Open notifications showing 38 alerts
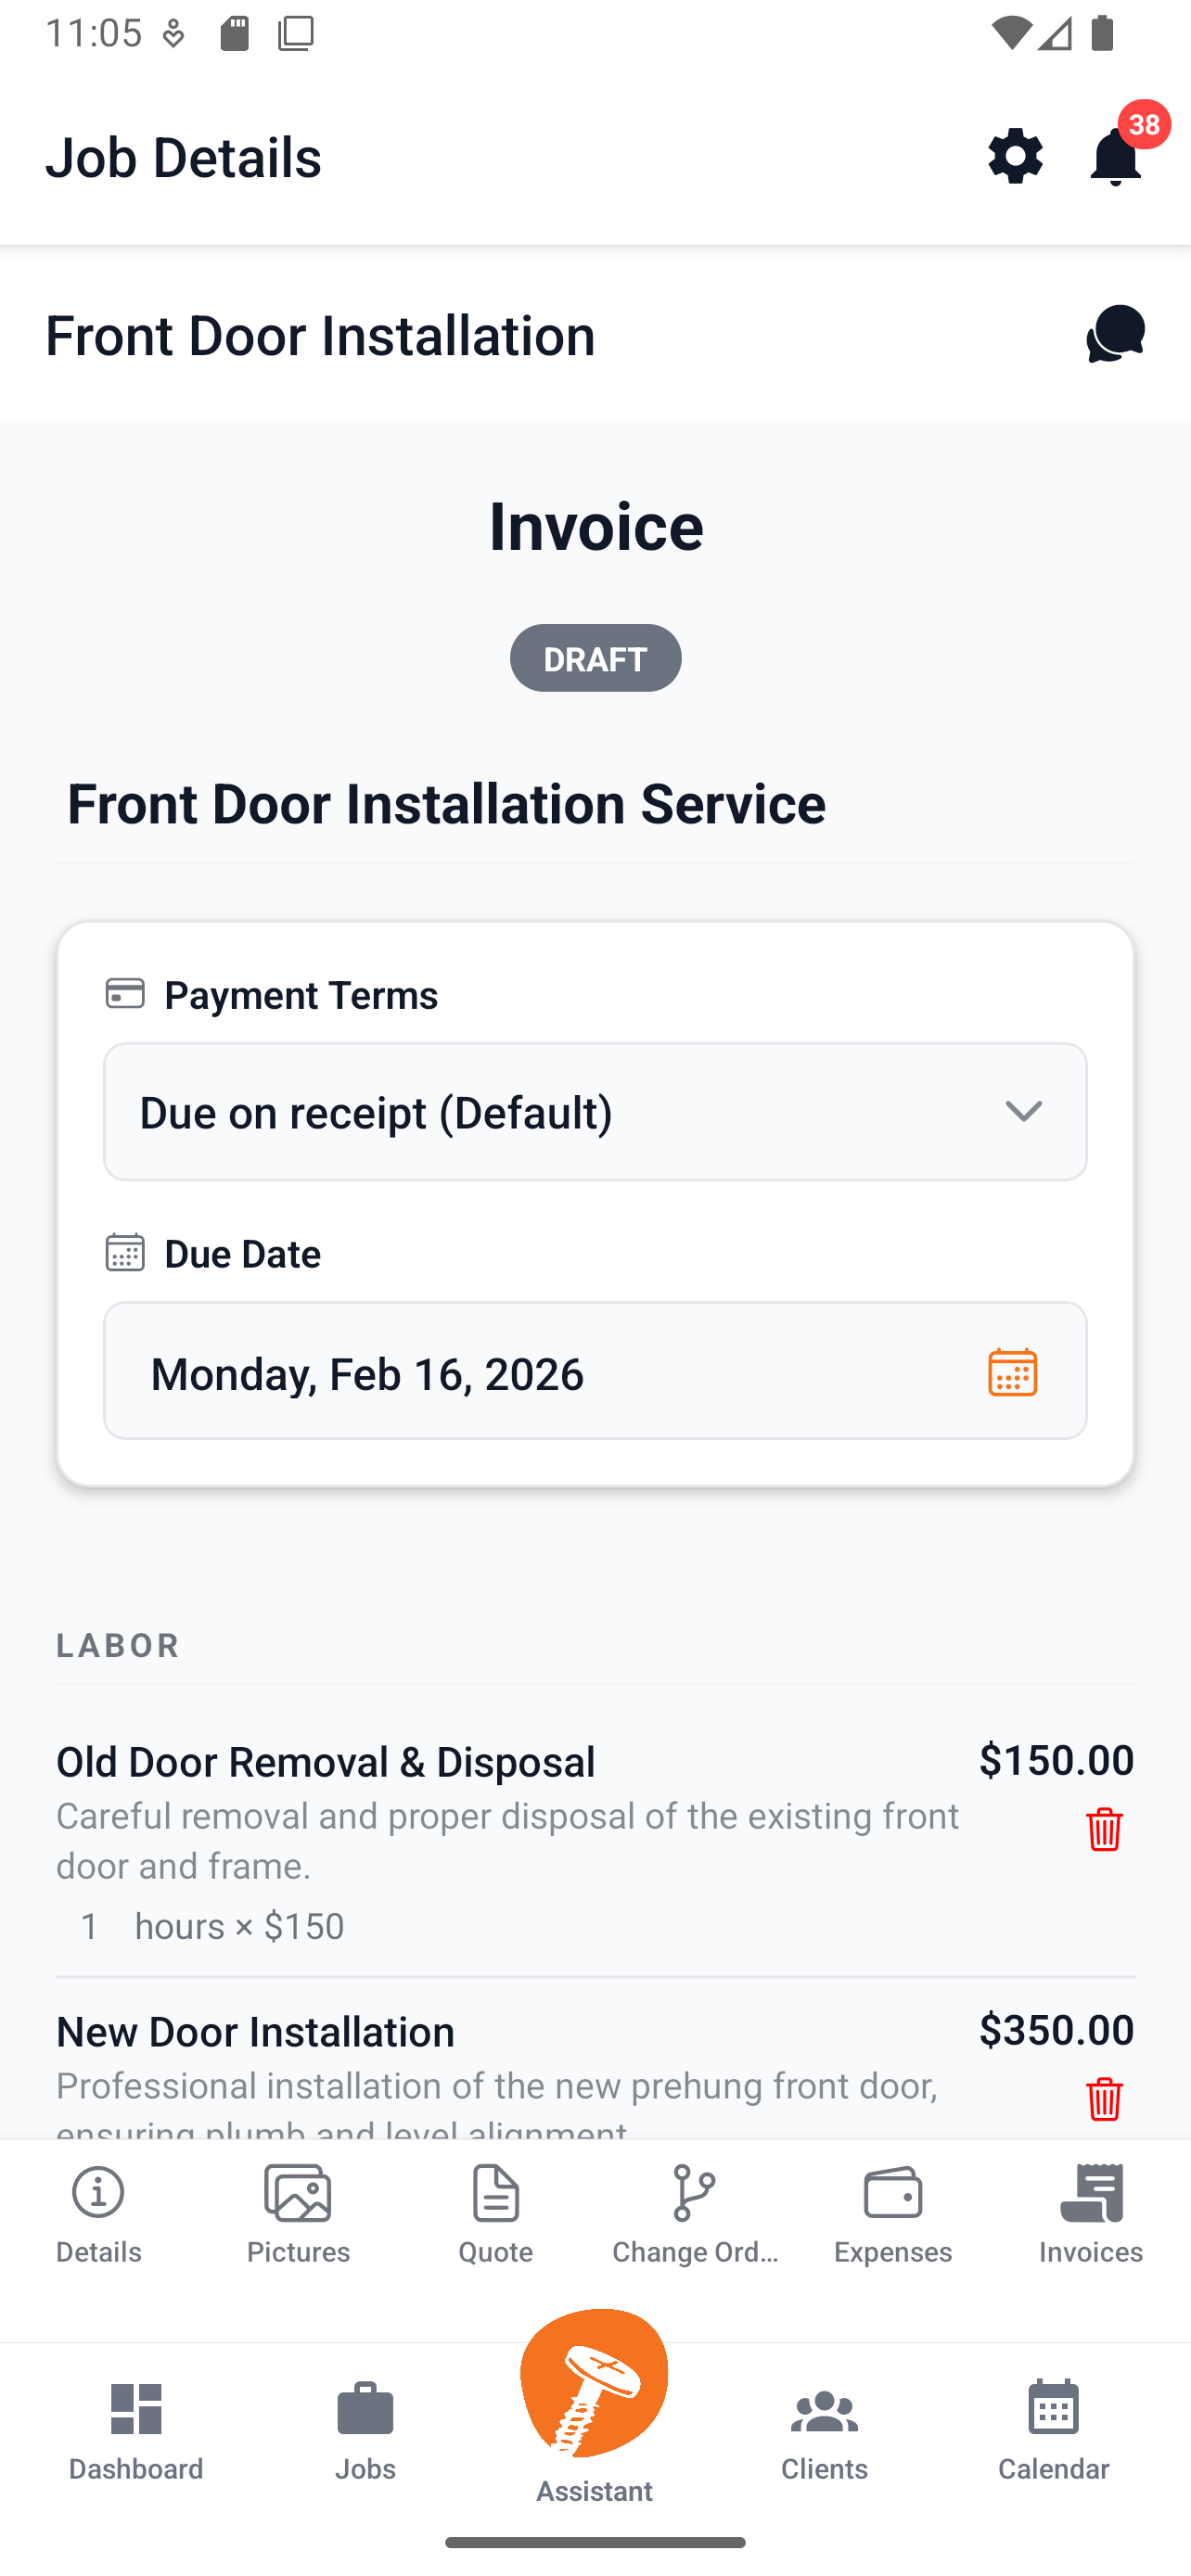This screenshot has height=2576, width=1191. click(x=1114, y=157)
